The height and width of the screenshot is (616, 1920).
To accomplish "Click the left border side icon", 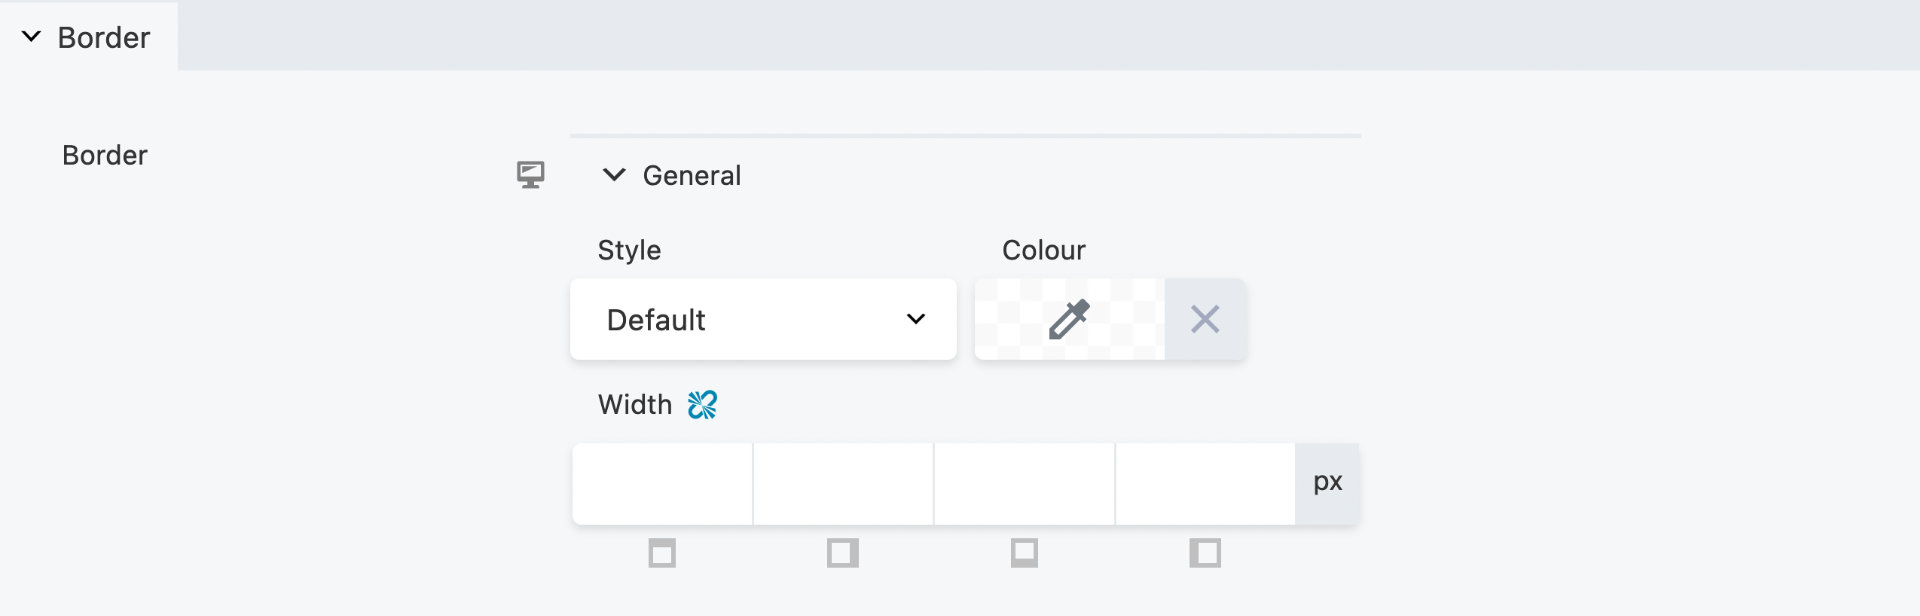I will pos(1205,553).
